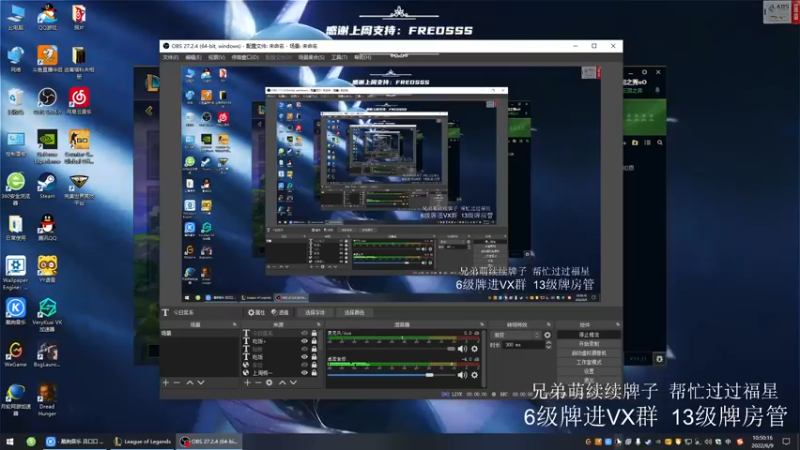
Task: Click the studio mode button
Action: 589,362
